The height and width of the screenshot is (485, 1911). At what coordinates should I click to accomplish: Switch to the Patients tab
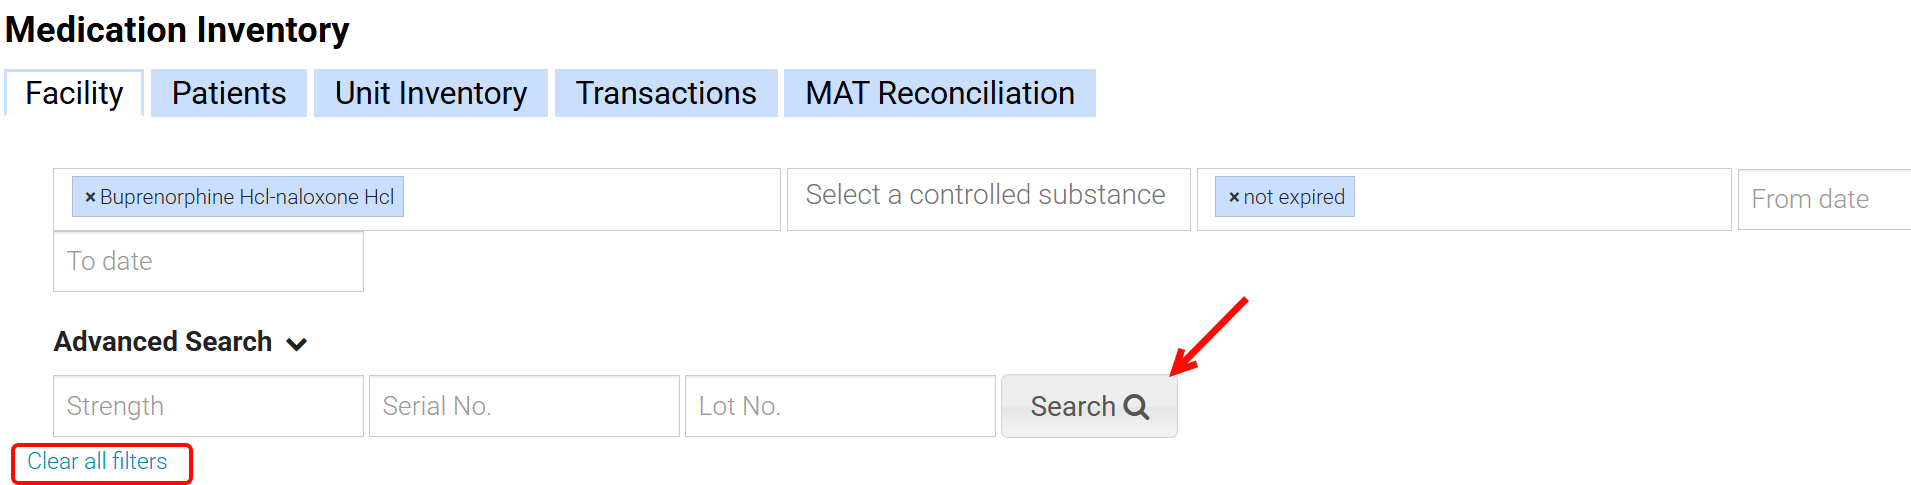click(x=229, y=93)
